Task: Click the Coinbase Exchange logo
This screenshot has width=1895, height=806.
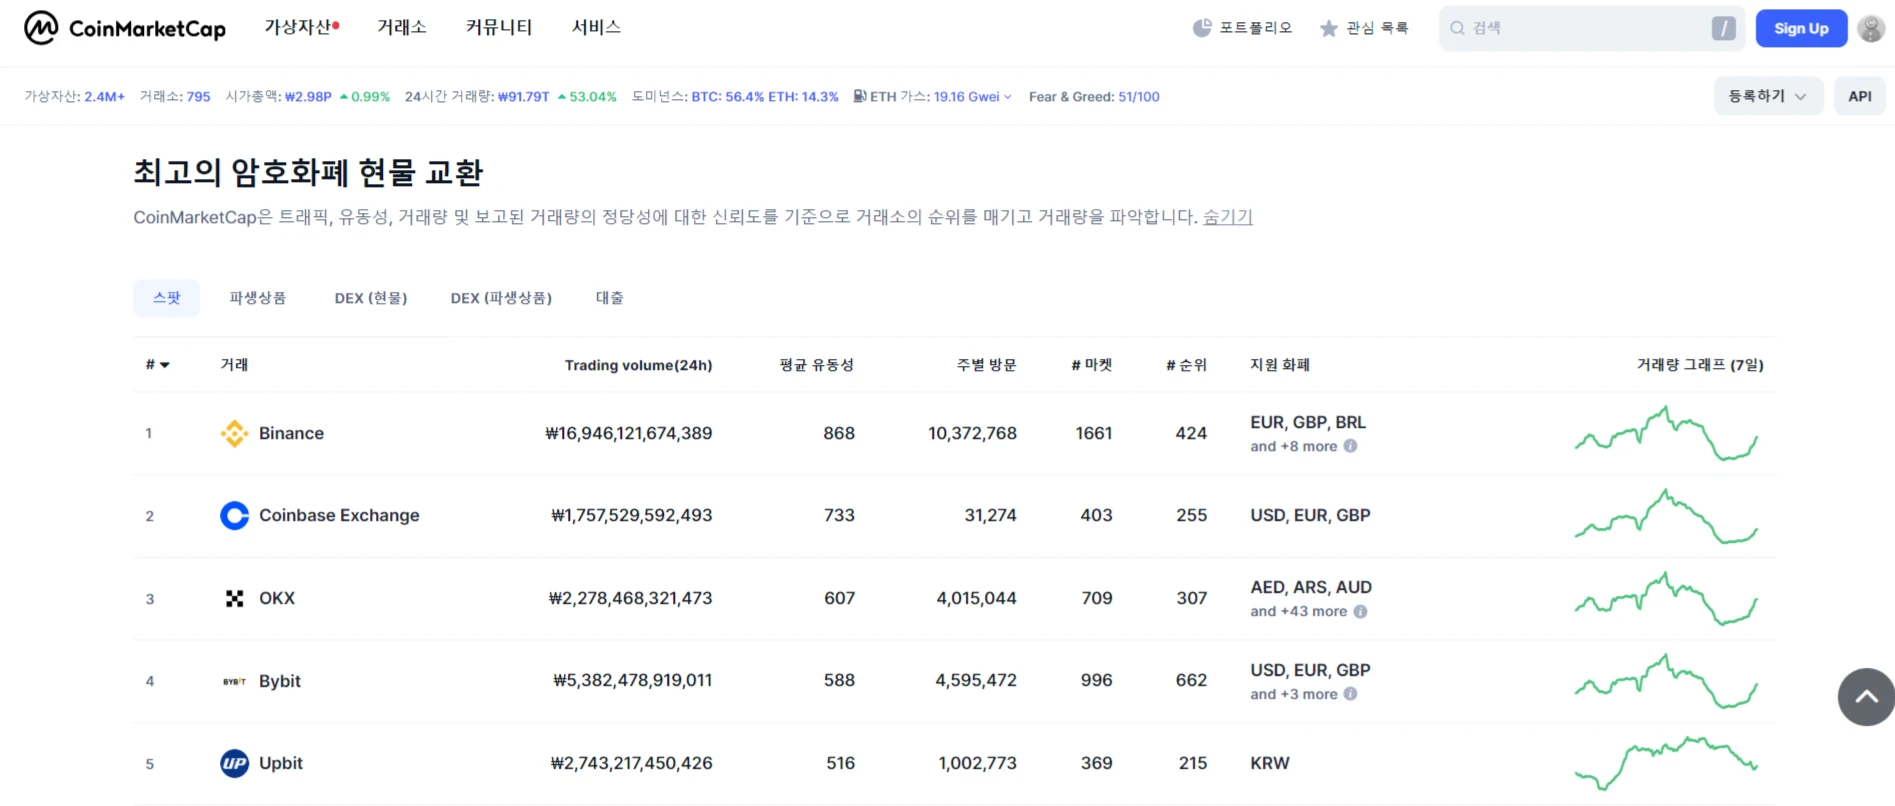Action: click(234, 515)
